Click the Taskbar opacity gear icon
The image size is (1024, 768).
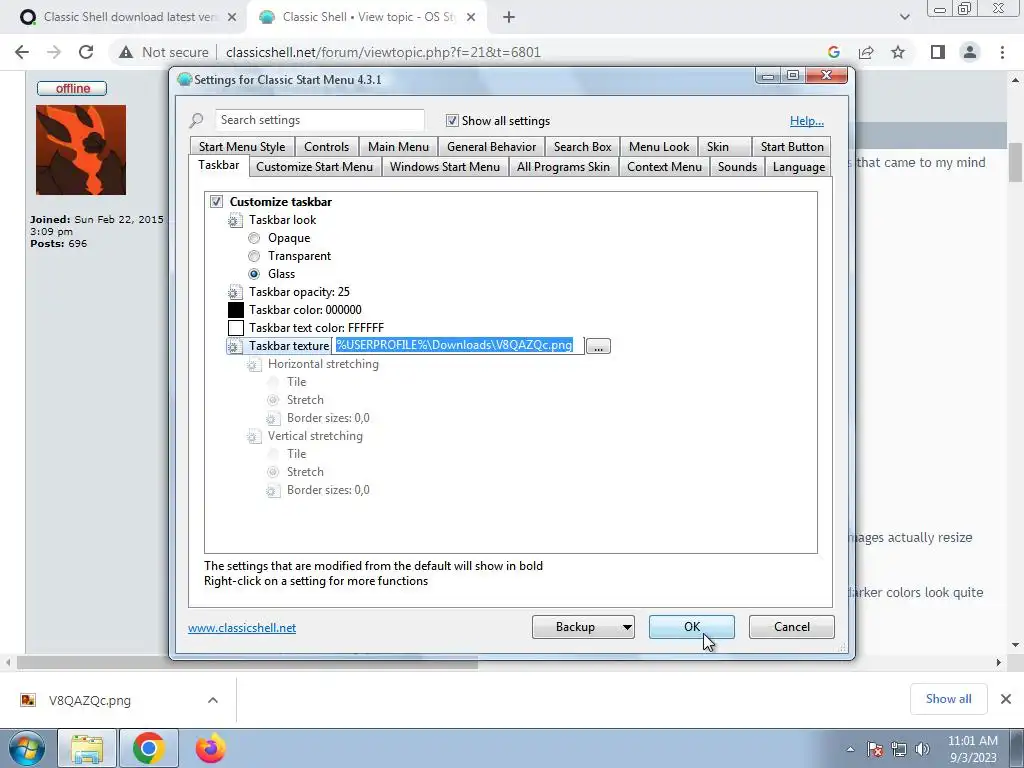pos(235,293)
